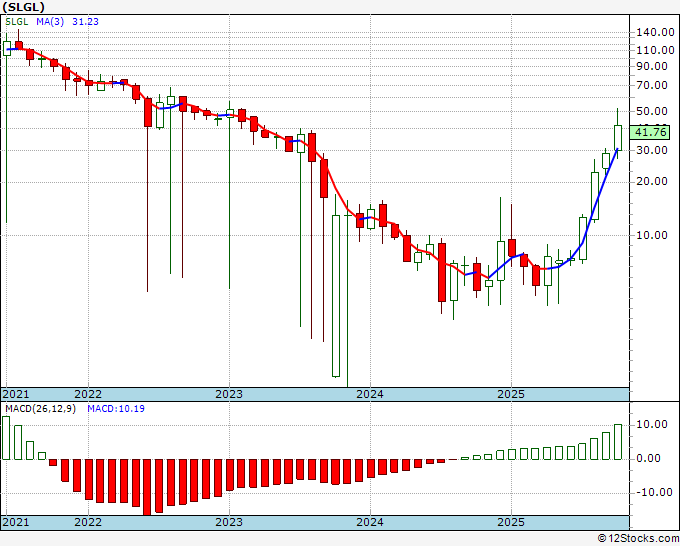Click the 70.00 price axis label
The image size is (680, 546).
point(652,85)
